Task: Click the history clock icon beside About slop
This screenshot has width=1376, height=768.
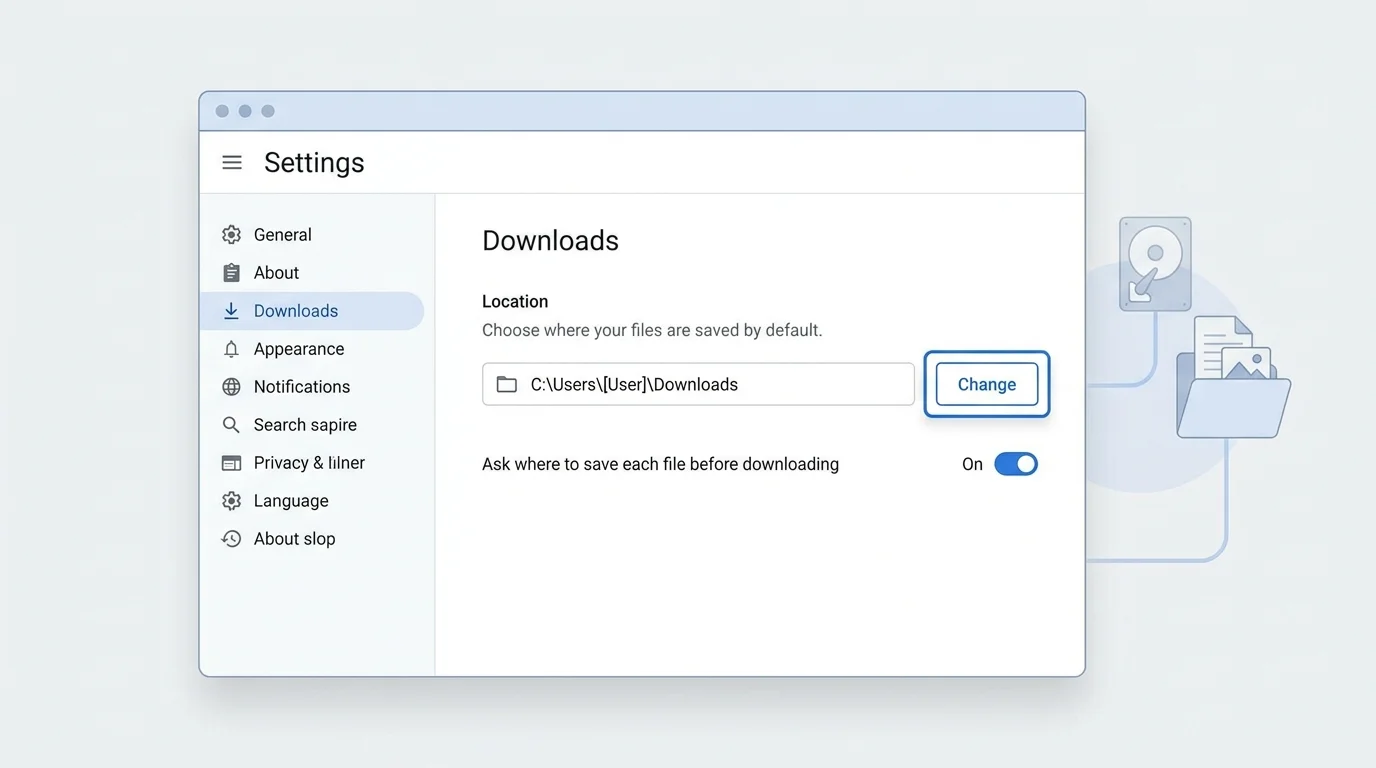Action: pyautogui.click(x=231, y=539)
